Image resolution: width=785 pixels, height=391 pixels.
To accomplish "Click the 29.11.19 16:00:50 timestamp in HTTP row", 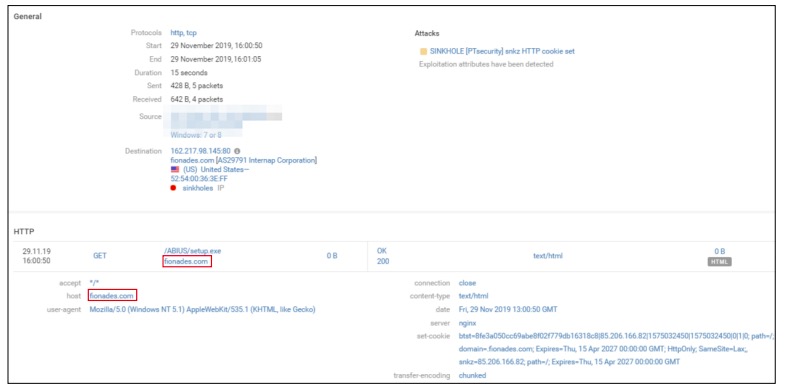I will [x=36, y=256].
